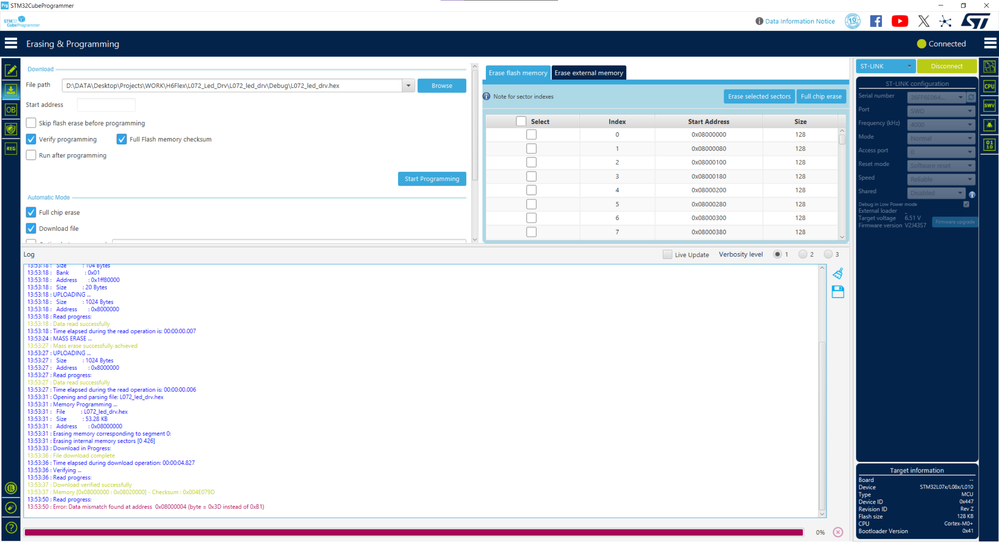
Task: Open the help question mark icon
Action: [x=10, y=527]
